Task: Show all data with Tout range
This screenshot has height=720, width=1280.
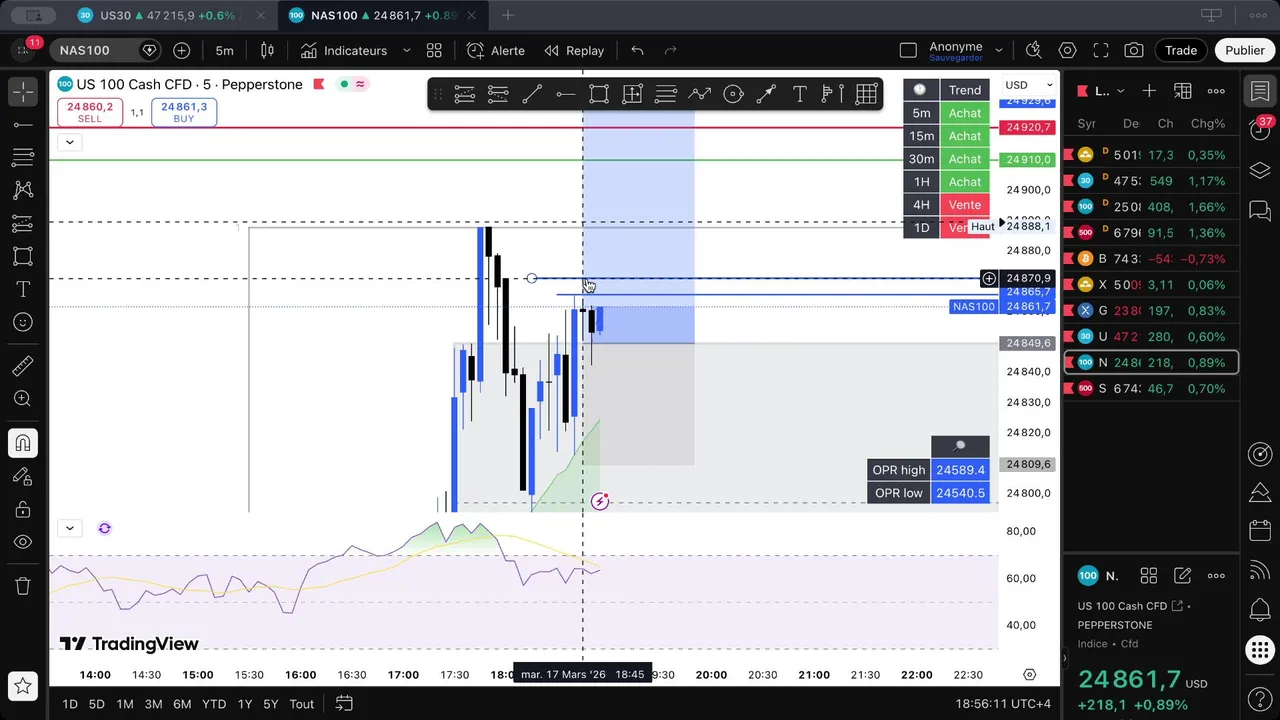Action: (302, 704)
